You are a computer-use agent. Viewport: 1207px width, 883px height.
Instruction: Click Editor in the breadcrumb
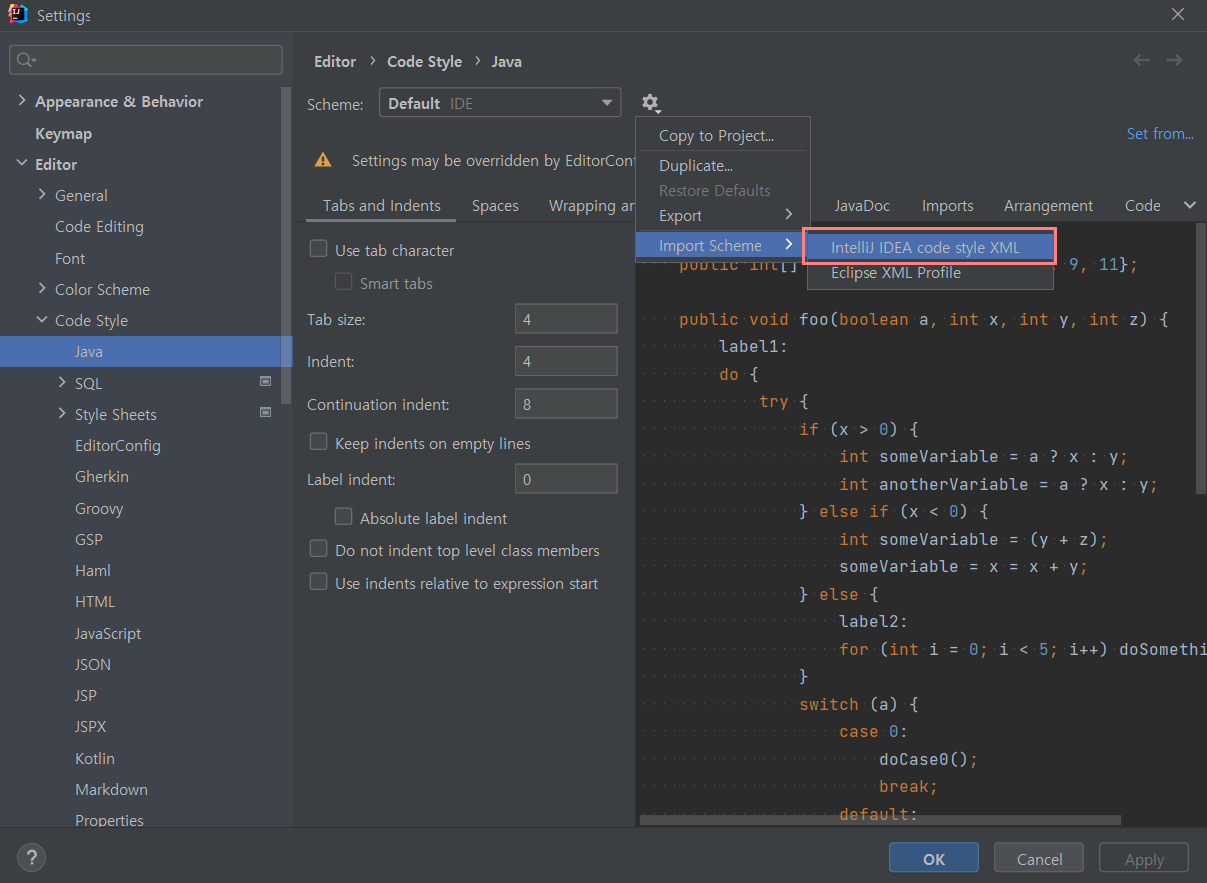[x=335, y=61]
